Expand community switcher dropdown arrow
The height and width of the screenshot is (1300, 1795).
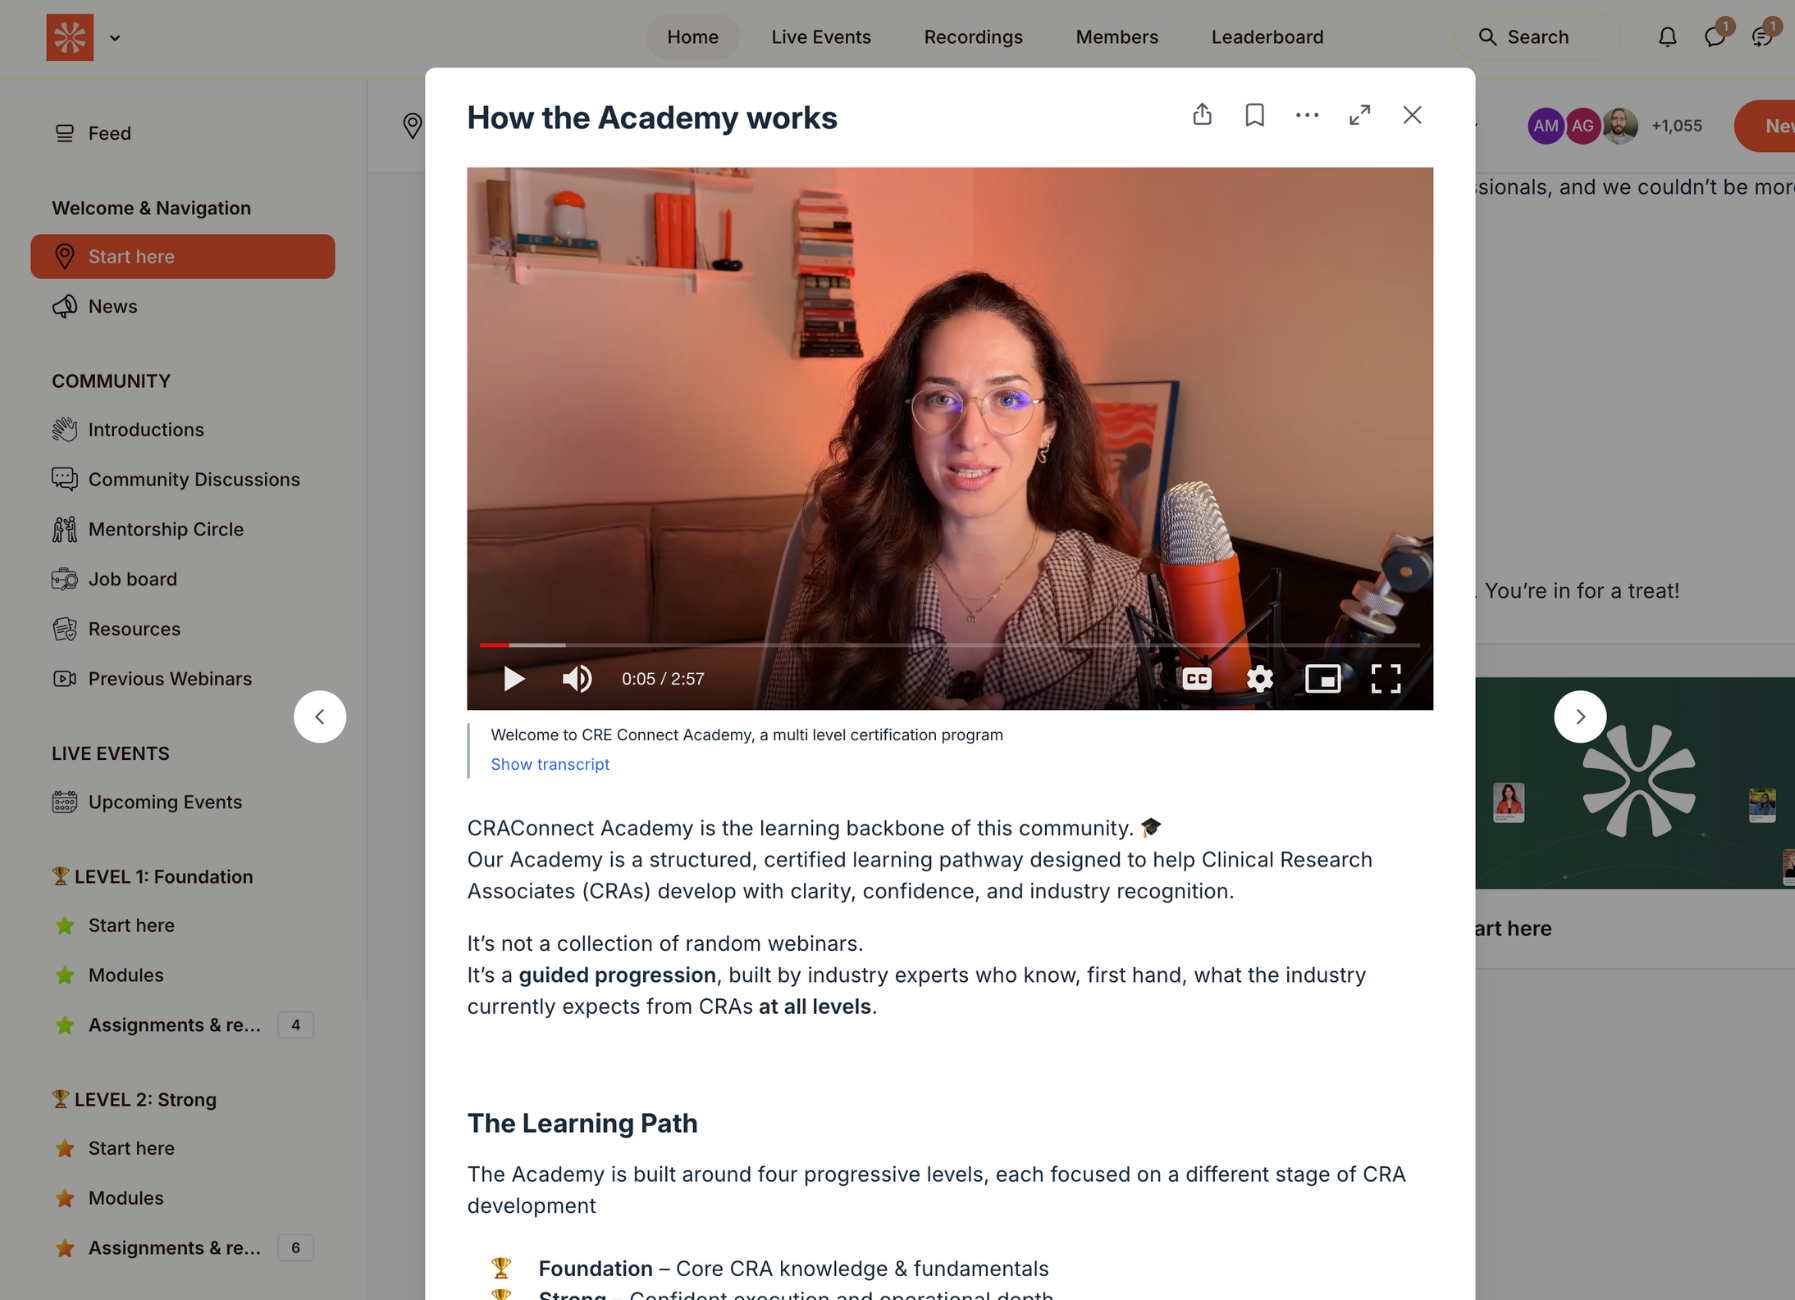(x=115, y=38)
